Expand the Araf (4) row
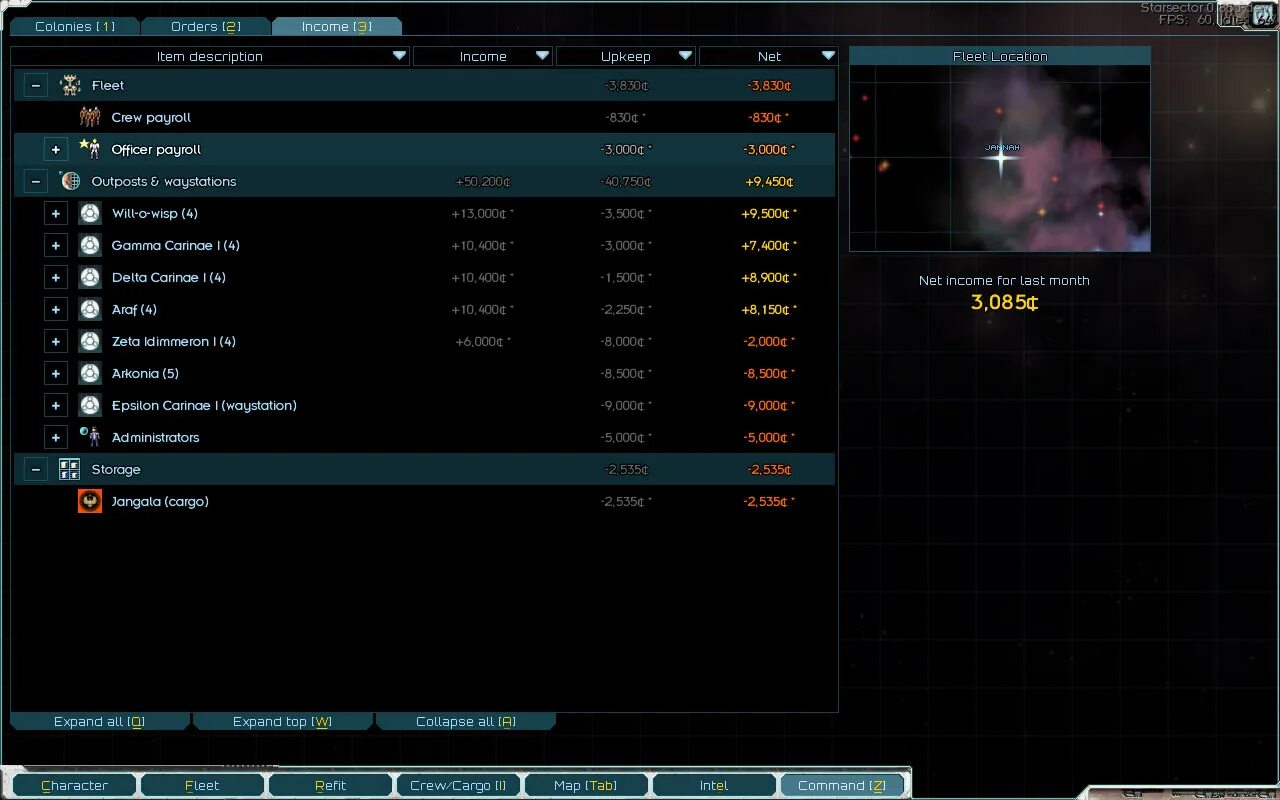Screen dimensions: 1280x800 click(56, 309)
